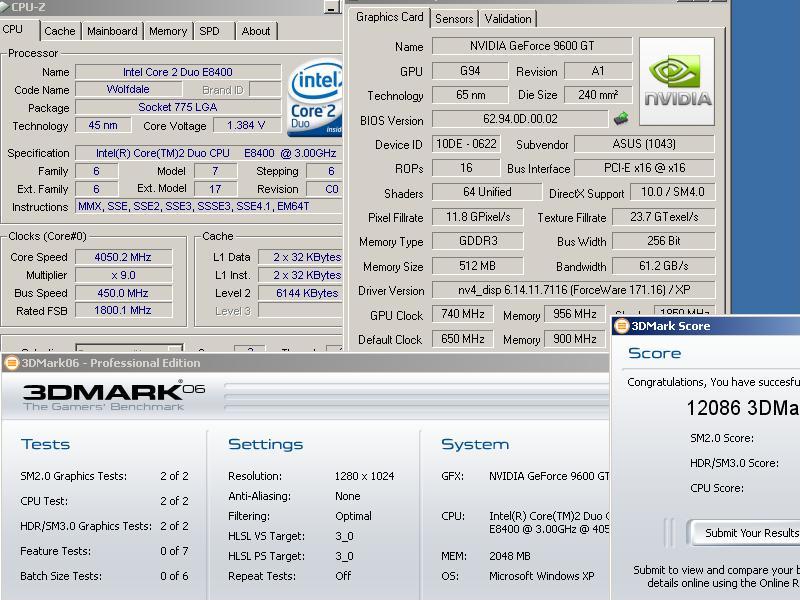Click the Die Size value '240 mm²'

(598, 95)
